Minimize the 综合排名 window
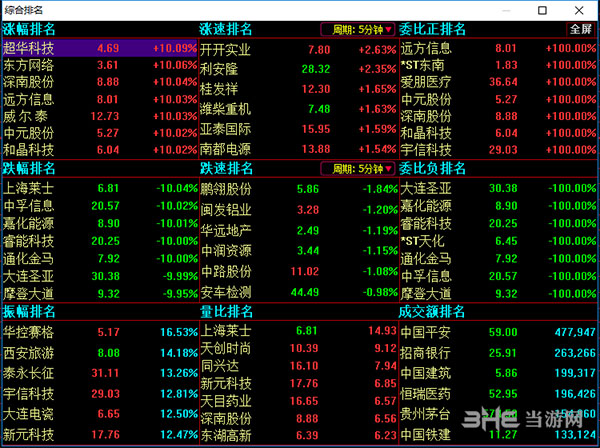This screenshot has width=600, height=448. (505, 9)
